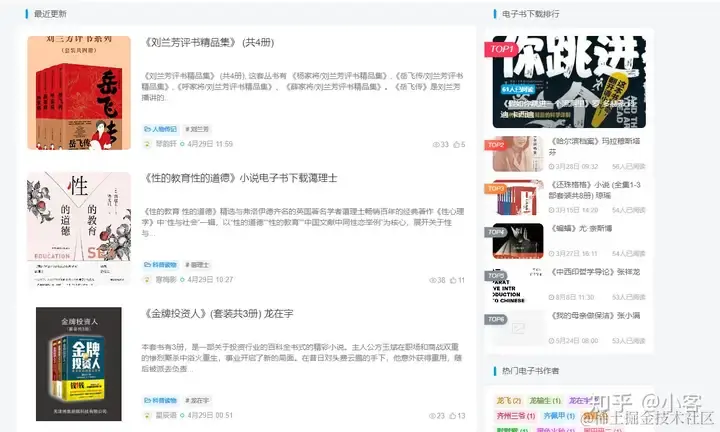Click the views eye icon showing 23
Viewport: 720px width, 432px height.
(433, 416)
